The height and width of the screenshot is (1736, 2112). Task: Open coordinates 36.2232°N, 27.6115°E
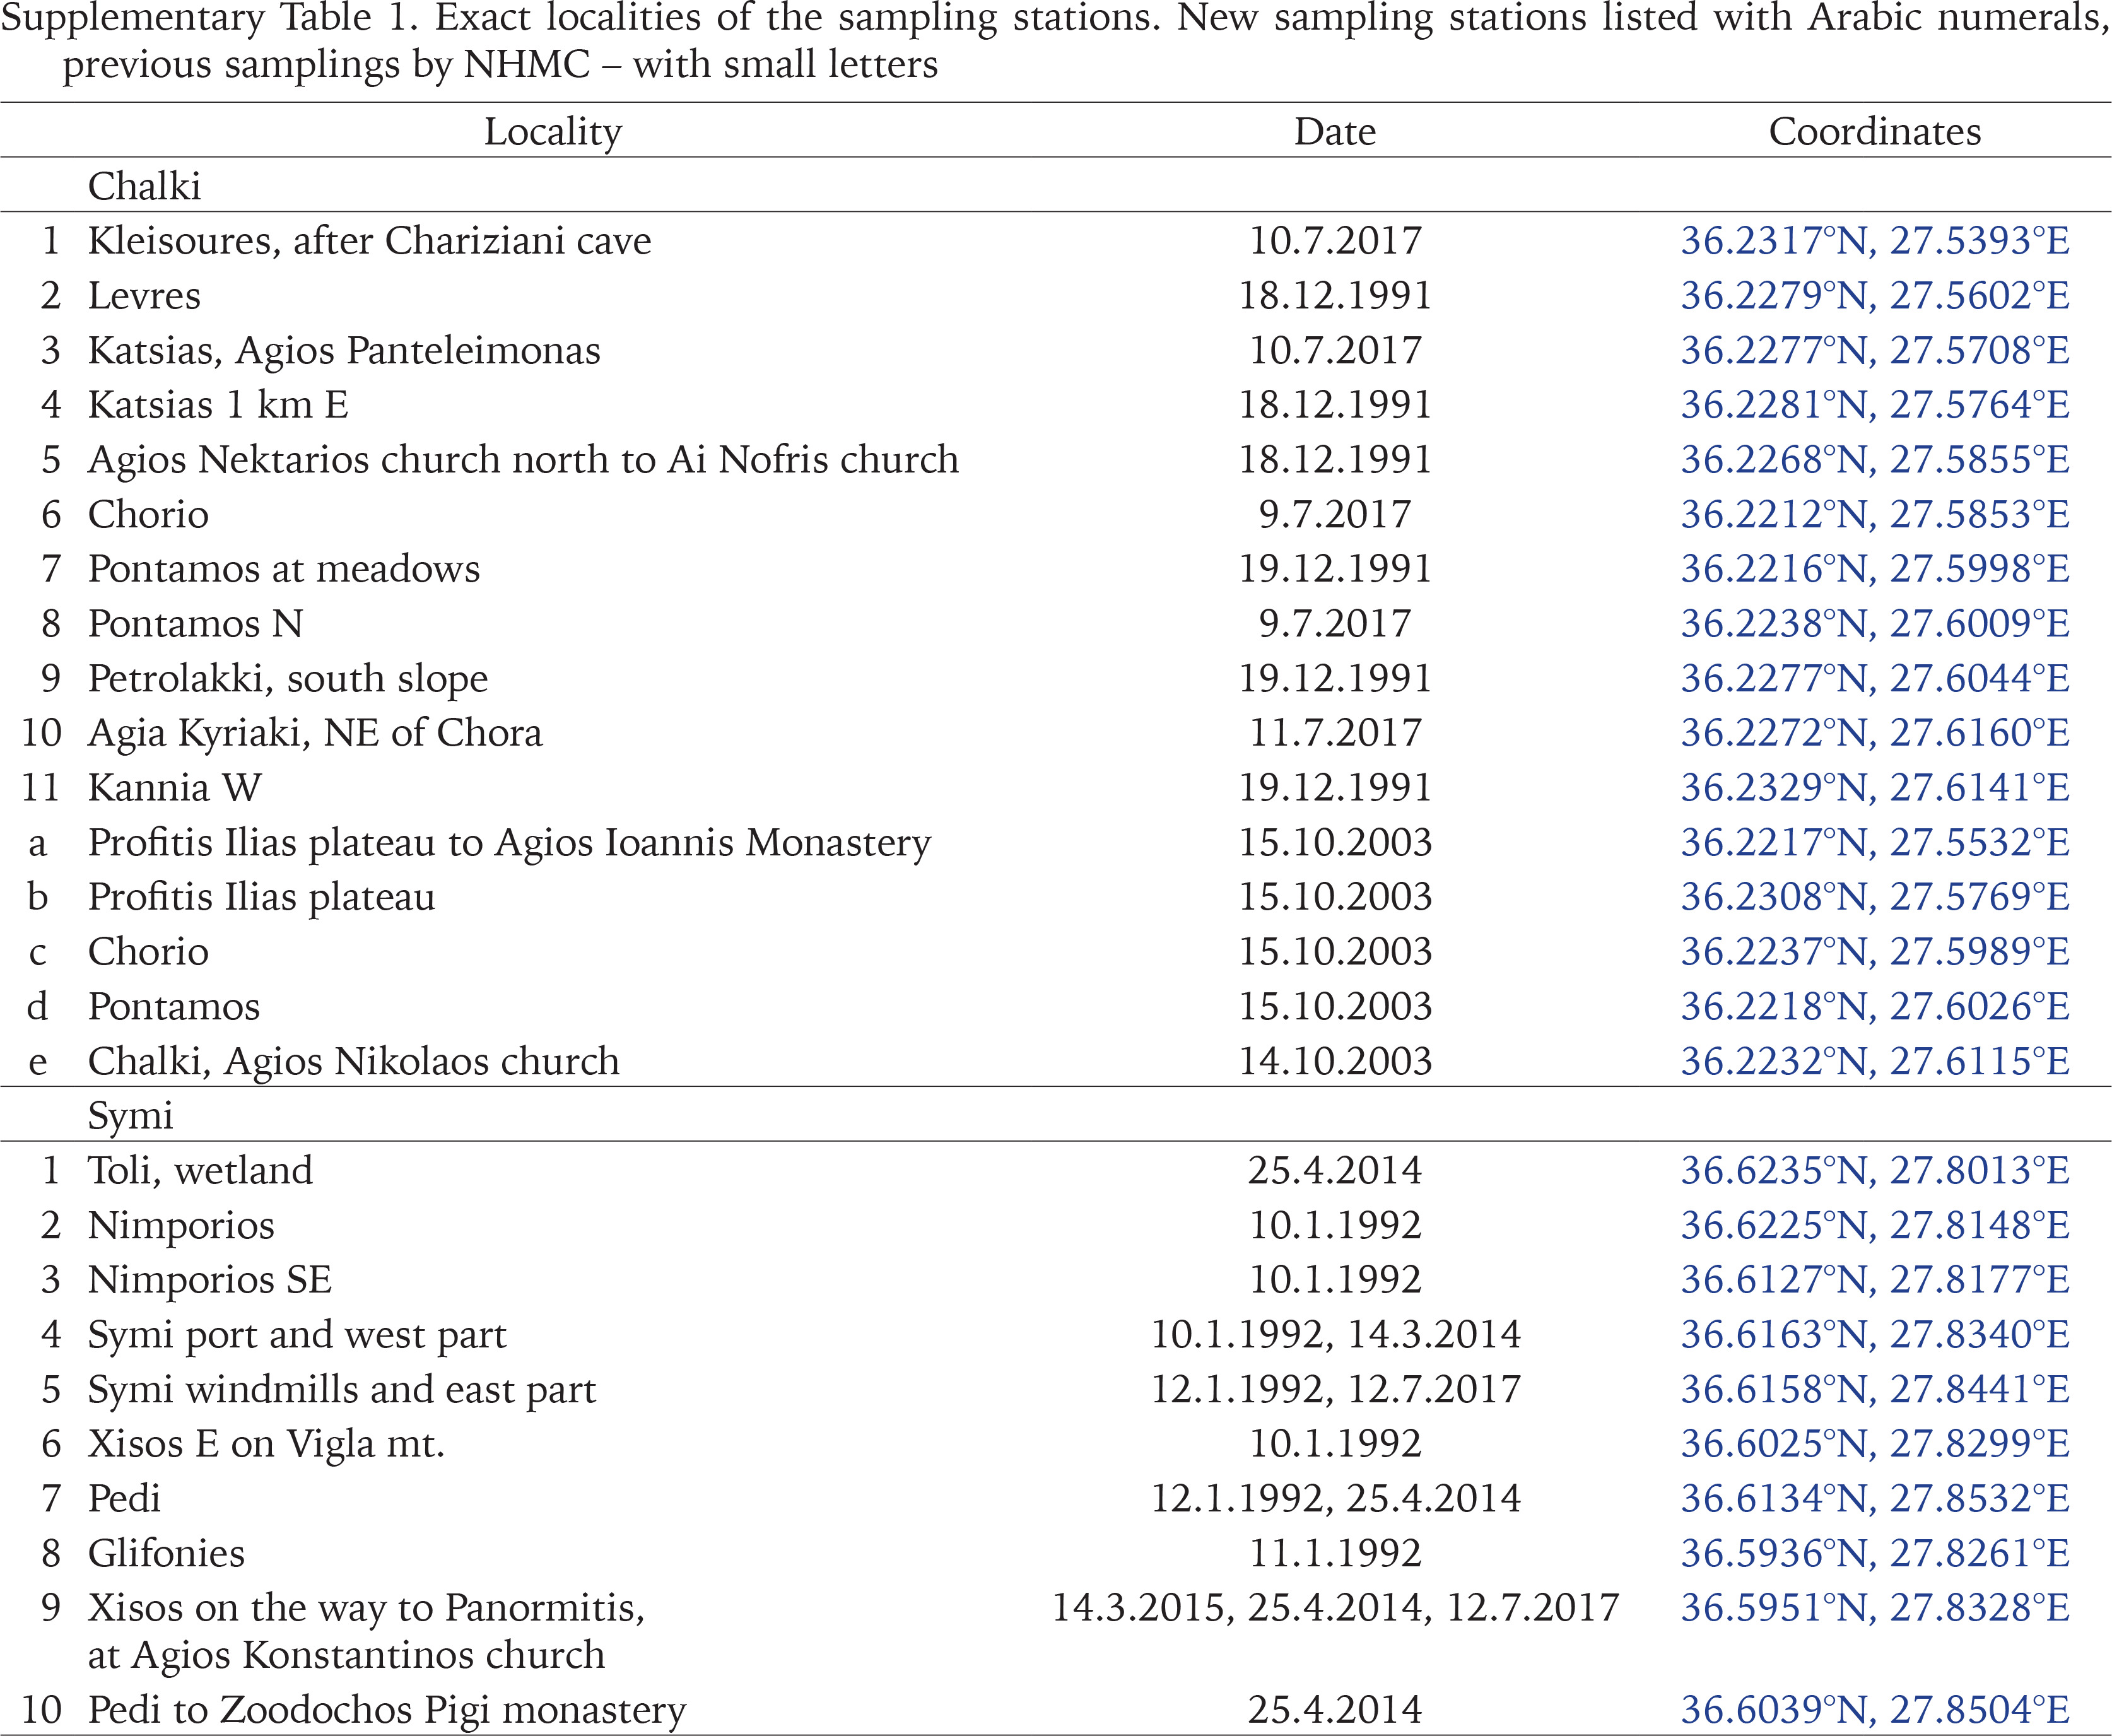click(1875, 1062)
